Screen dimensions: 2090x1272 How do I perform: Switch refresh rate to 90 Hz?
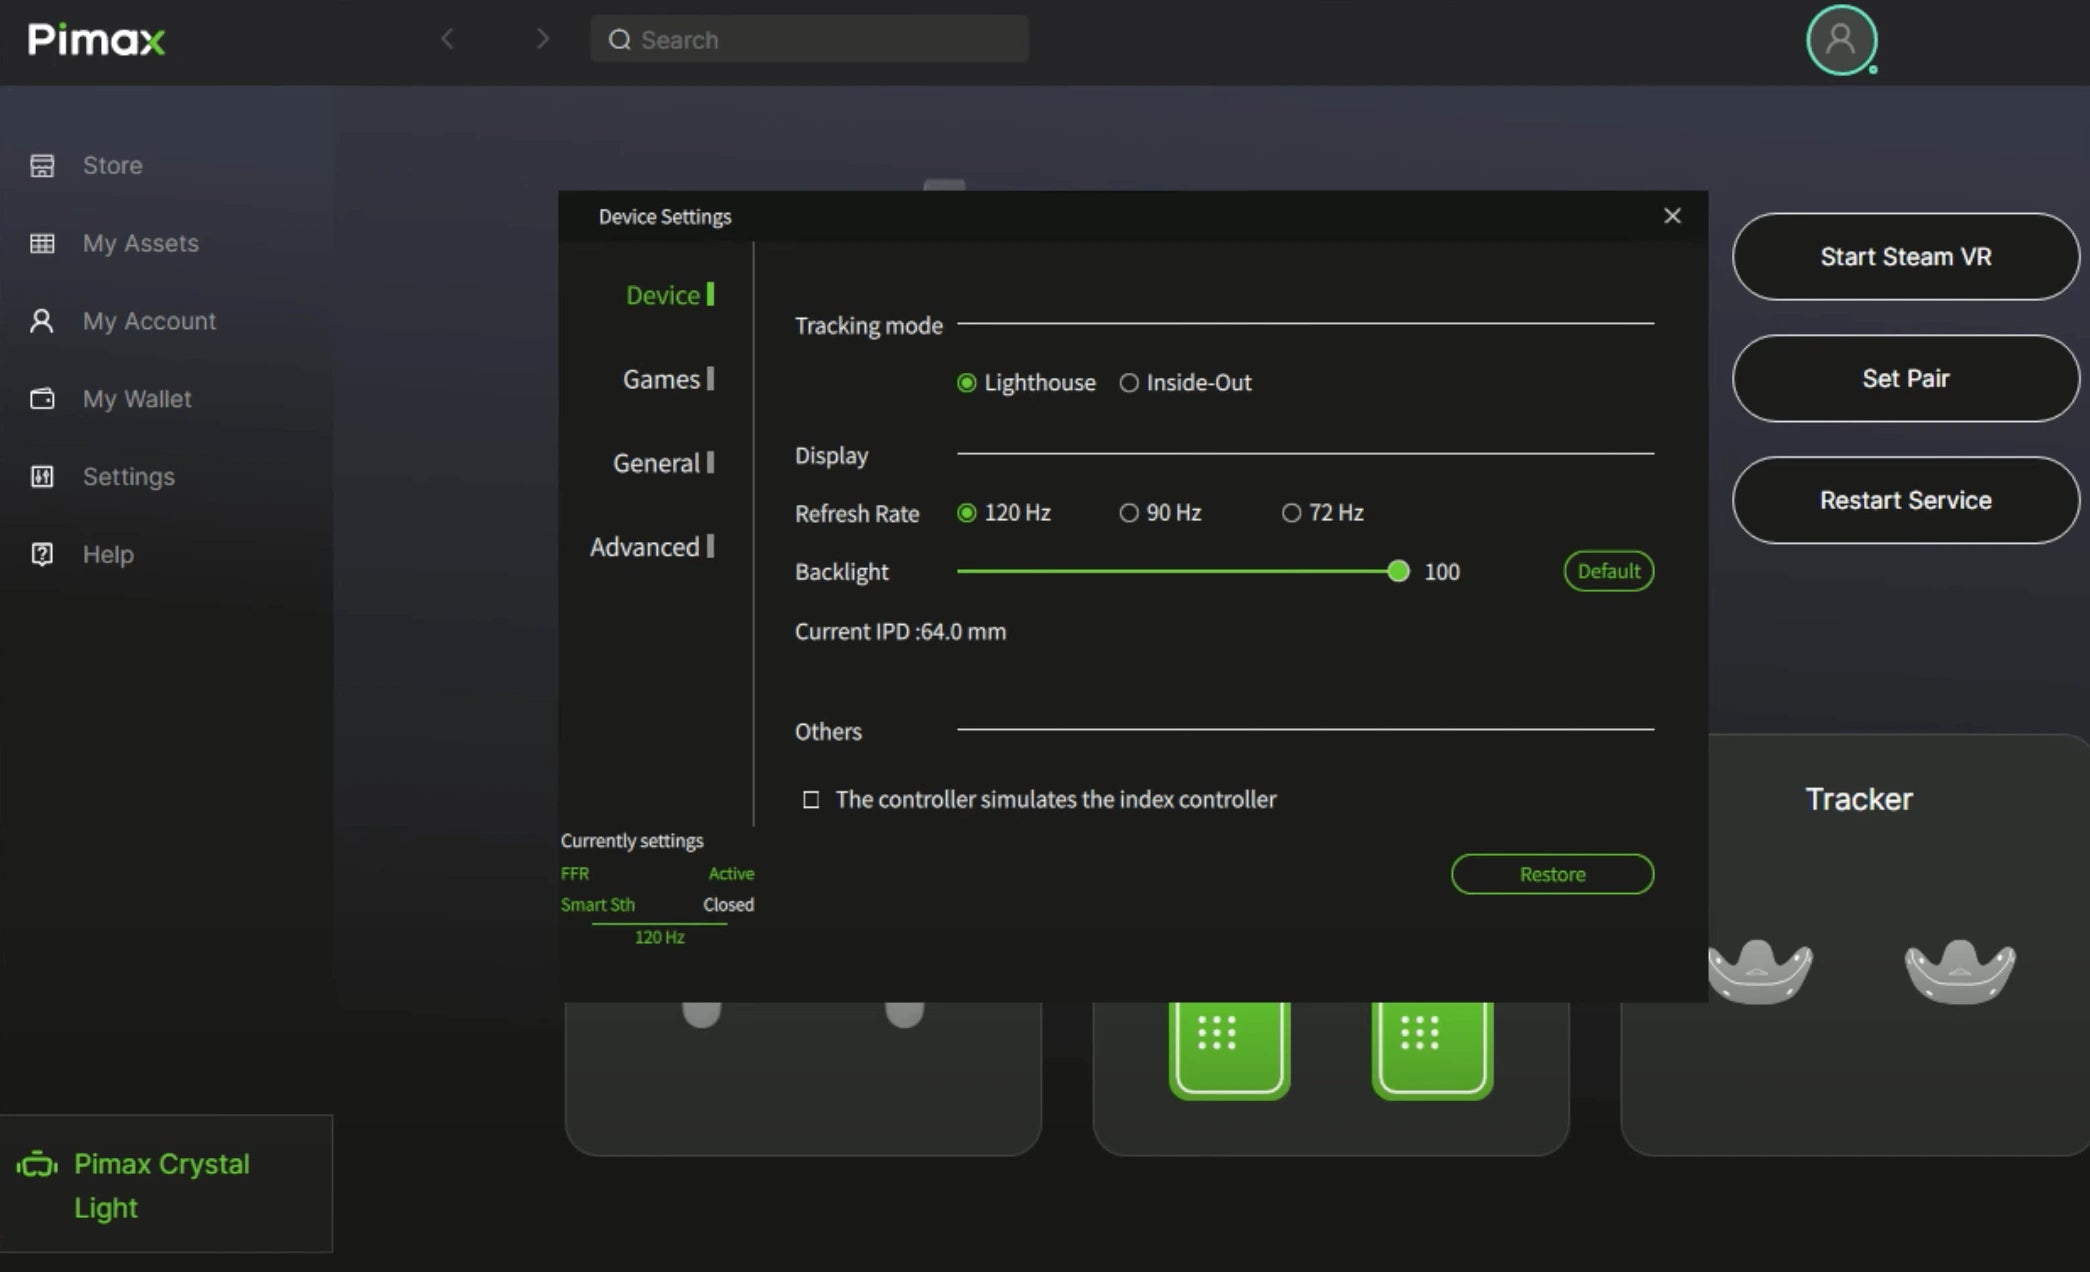pyautogui.click(x=1130, y=513)
